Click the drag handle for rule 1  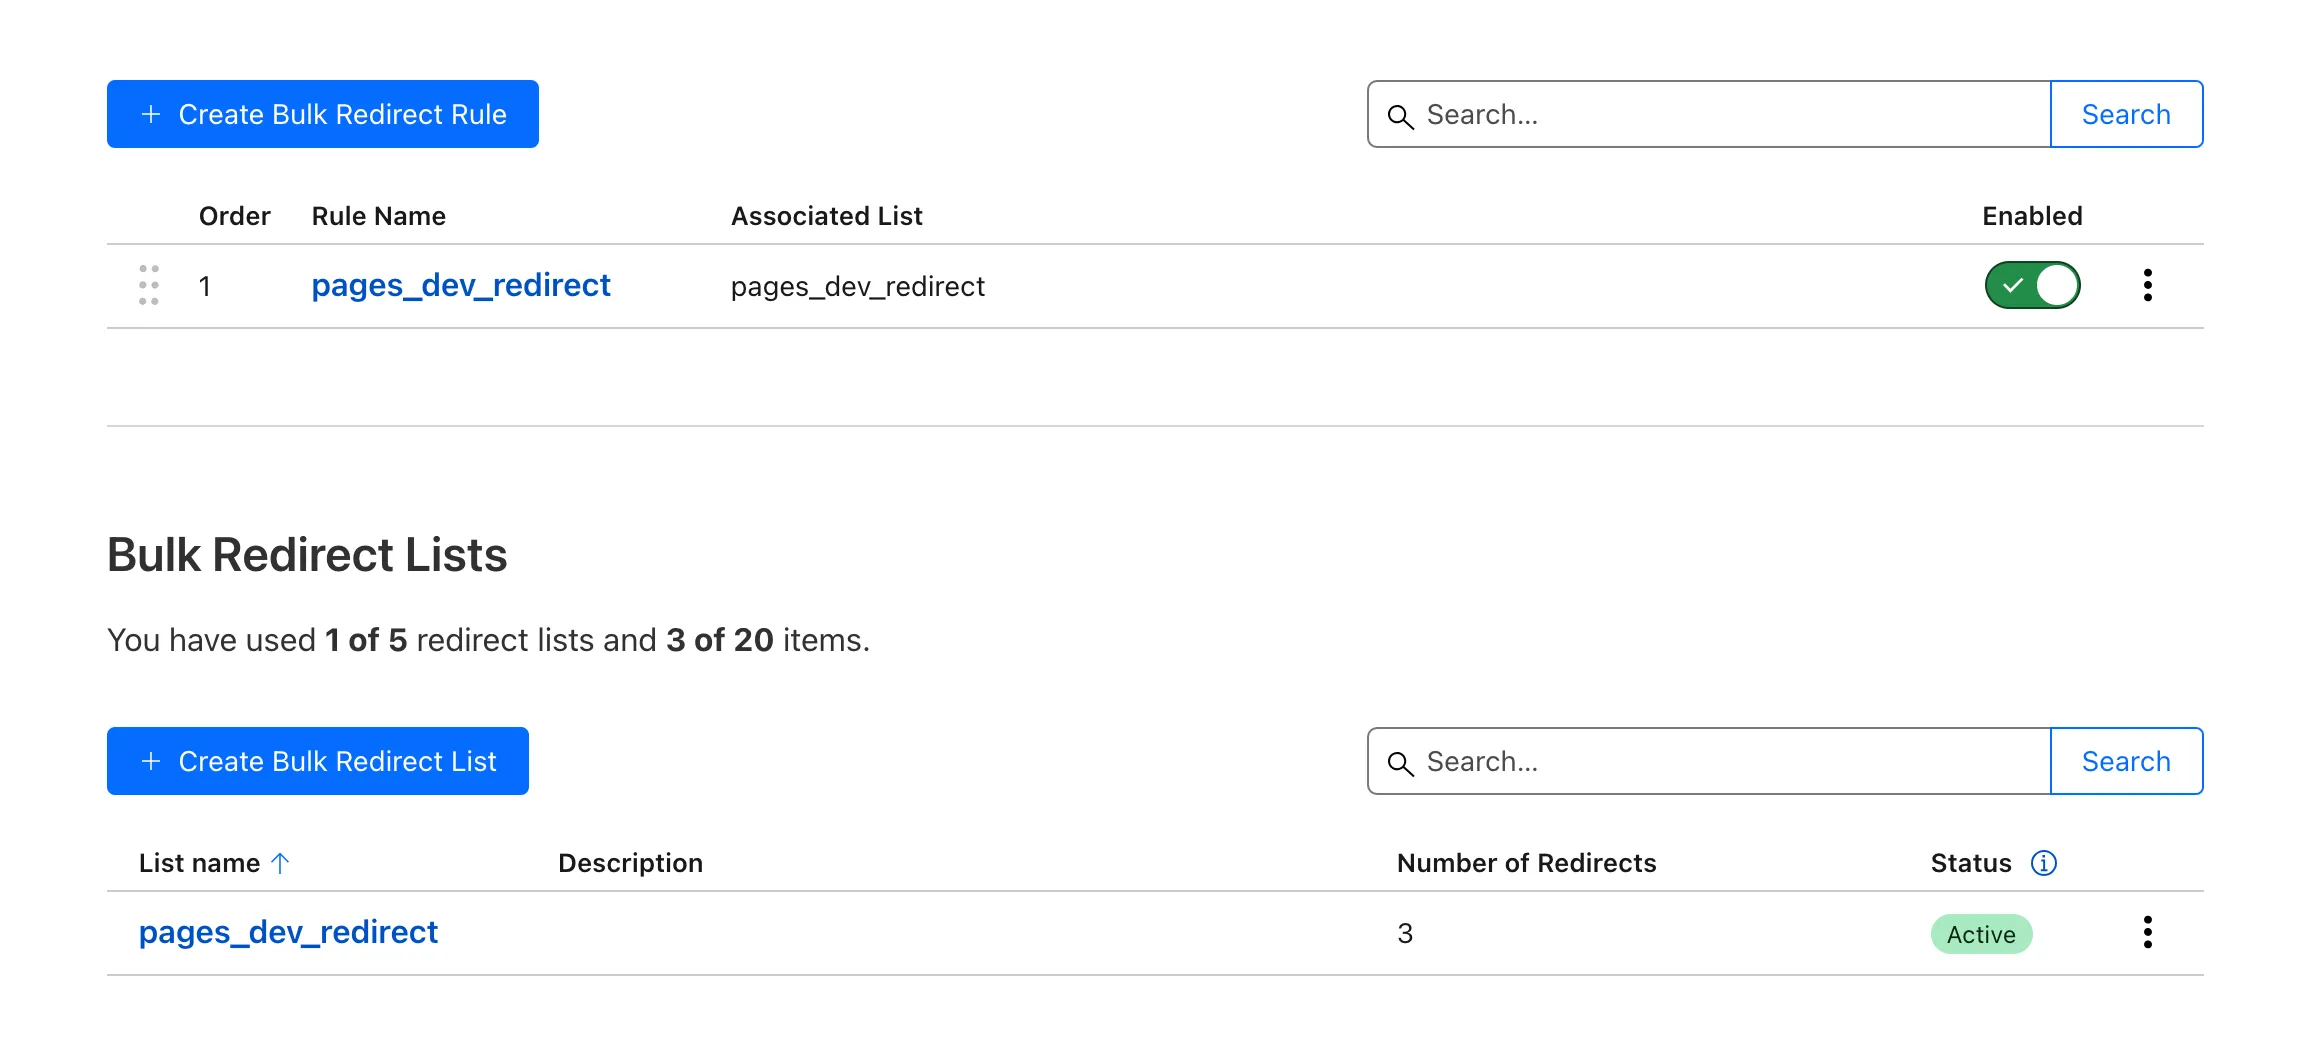coord(149,285)
